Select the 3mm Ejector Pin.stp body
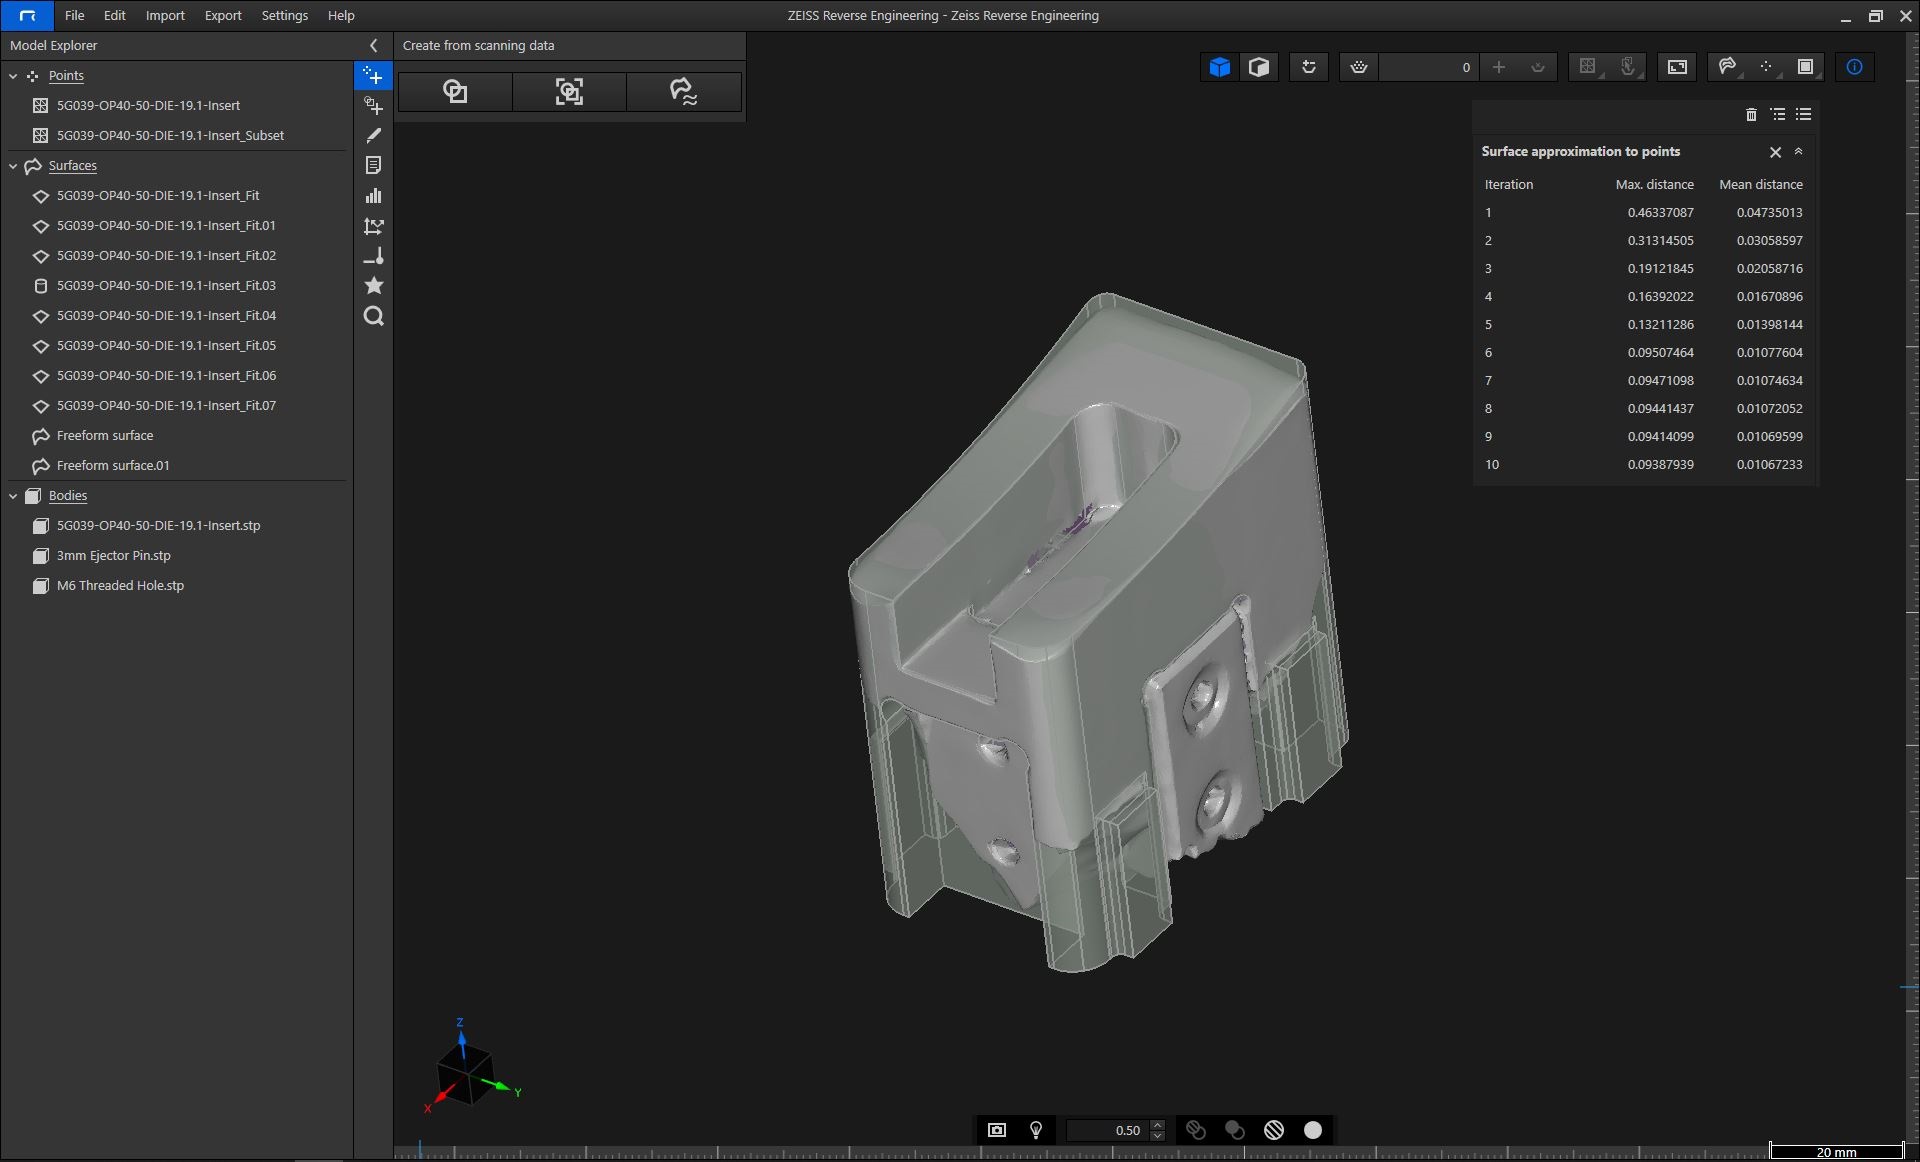This screenshot has width=1920, height=1162. click(113, 556)
